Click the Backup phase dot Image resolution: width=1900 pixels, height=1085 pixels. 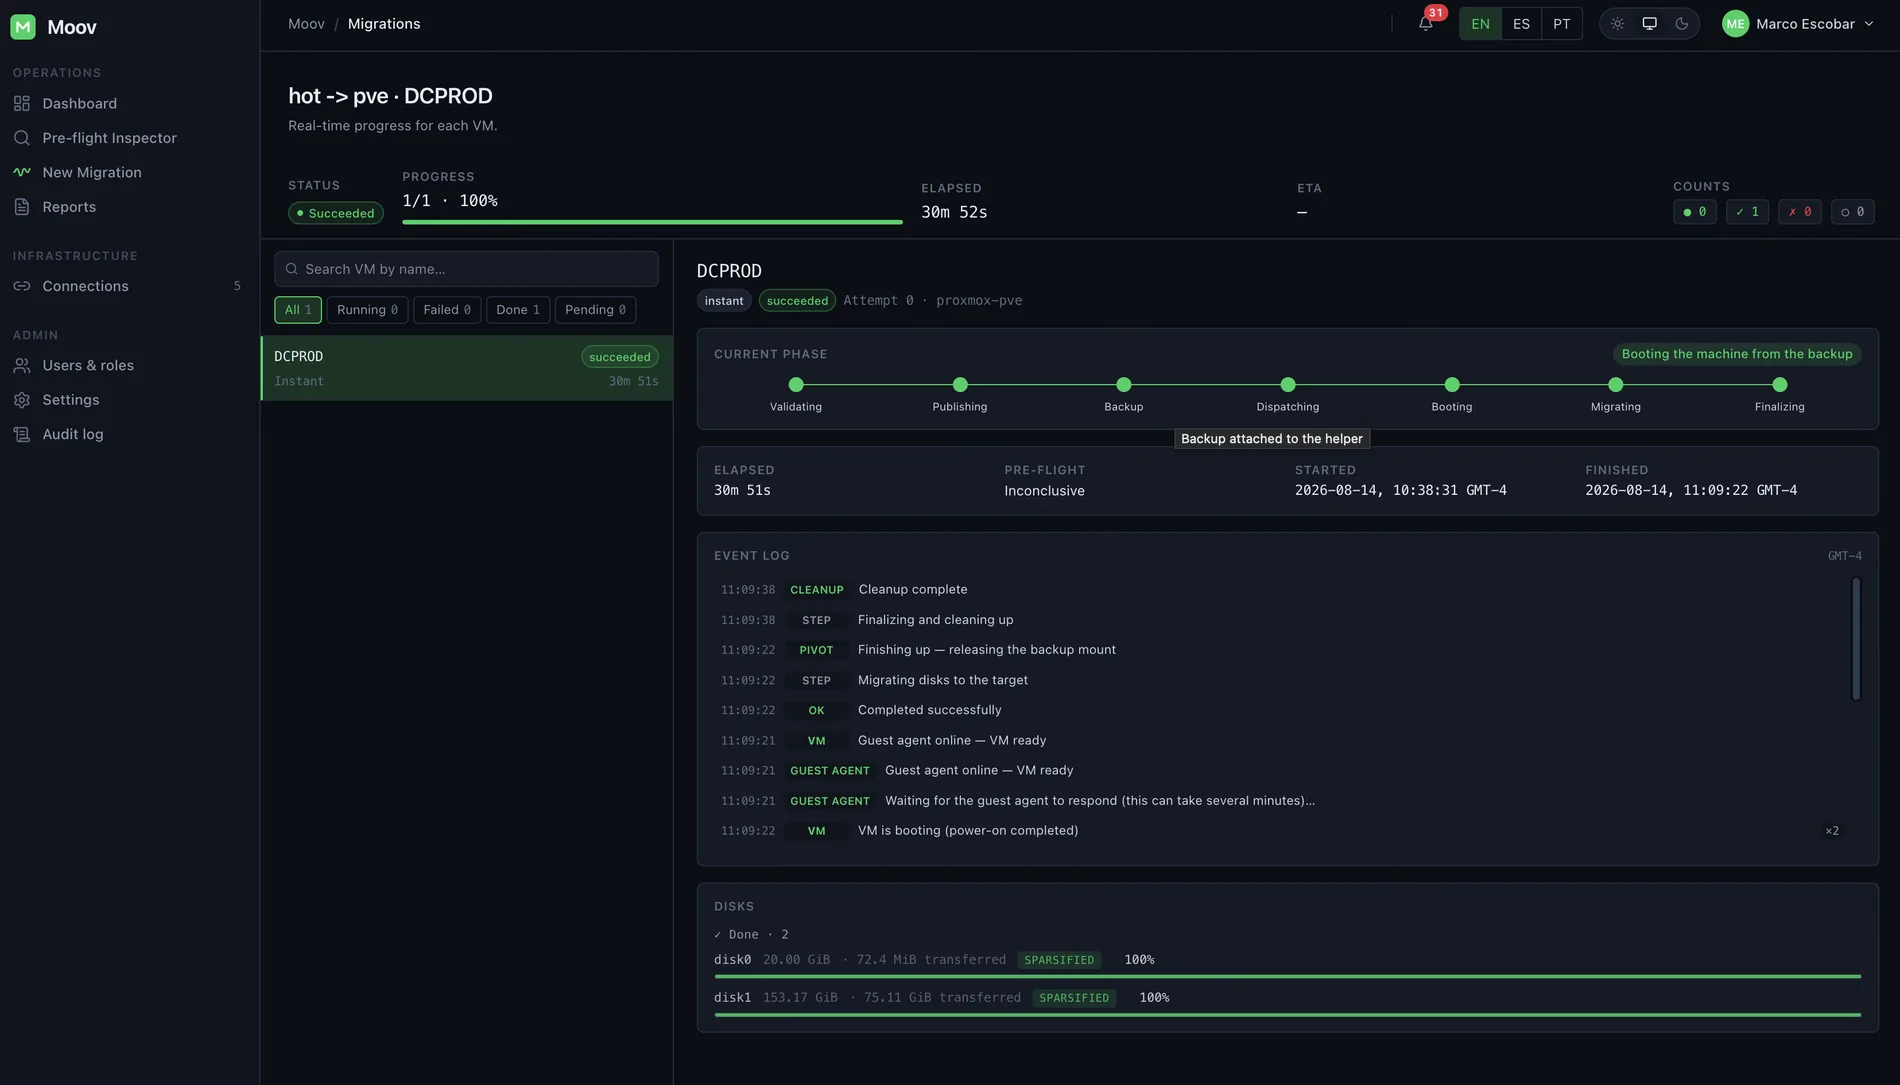coord(1124,385)
